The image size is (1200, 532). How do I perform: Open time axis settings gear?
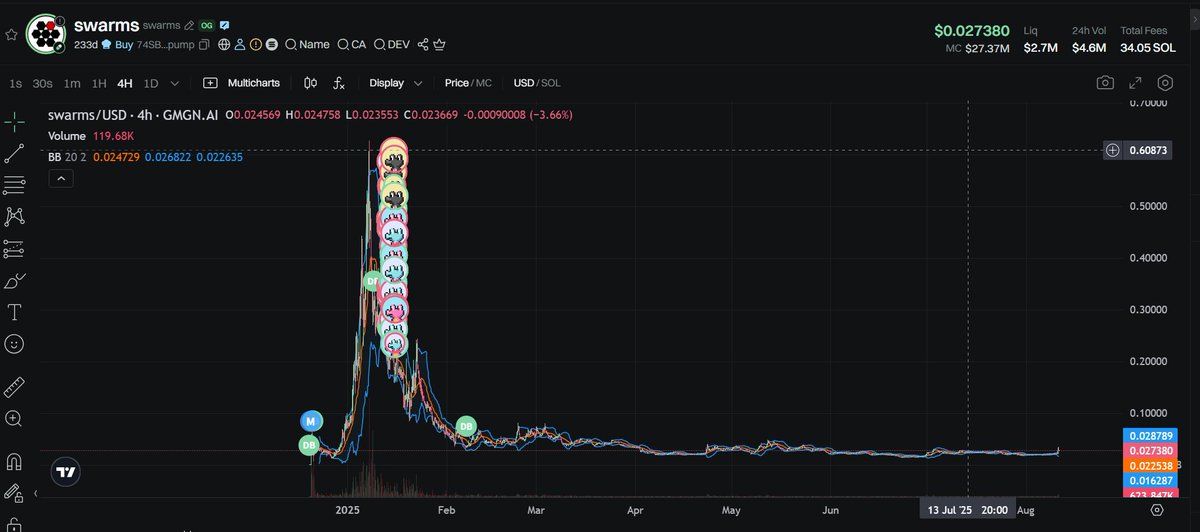click(1157, 509)
